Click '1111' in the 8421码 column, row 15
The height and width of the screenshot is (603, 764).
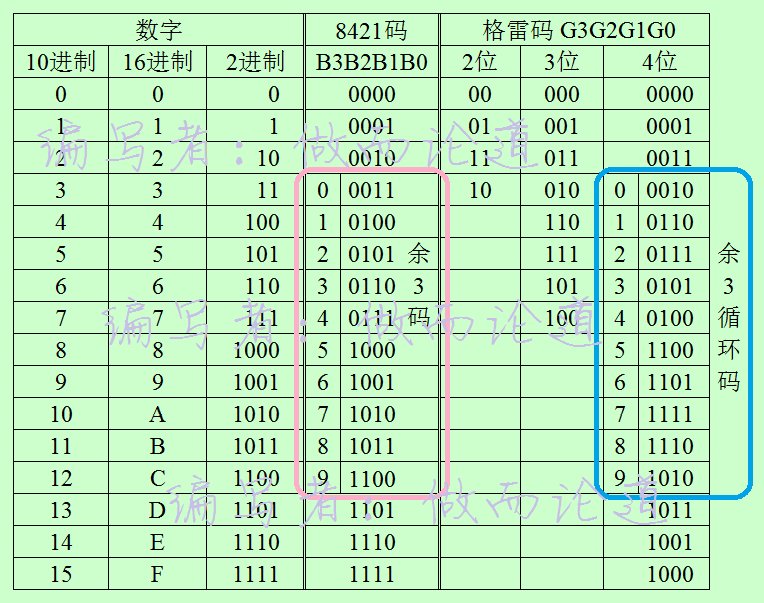click(372, 574)
